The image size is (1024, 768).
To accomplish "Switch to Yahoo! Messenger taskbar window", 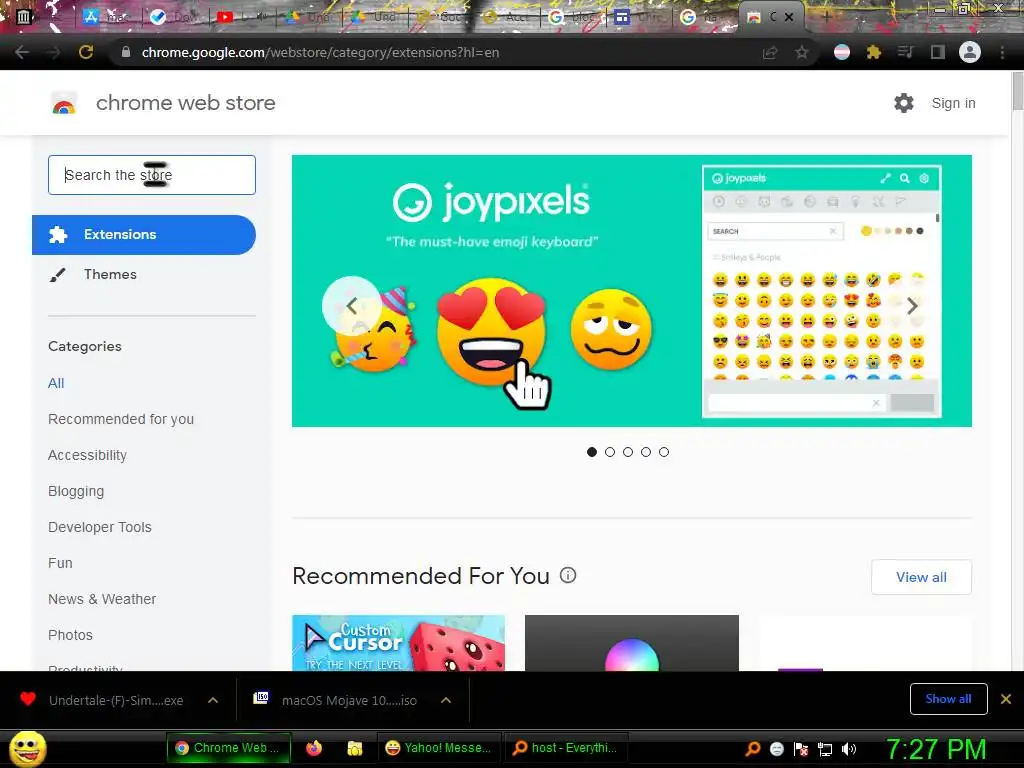I will click(x=439, y=748).
